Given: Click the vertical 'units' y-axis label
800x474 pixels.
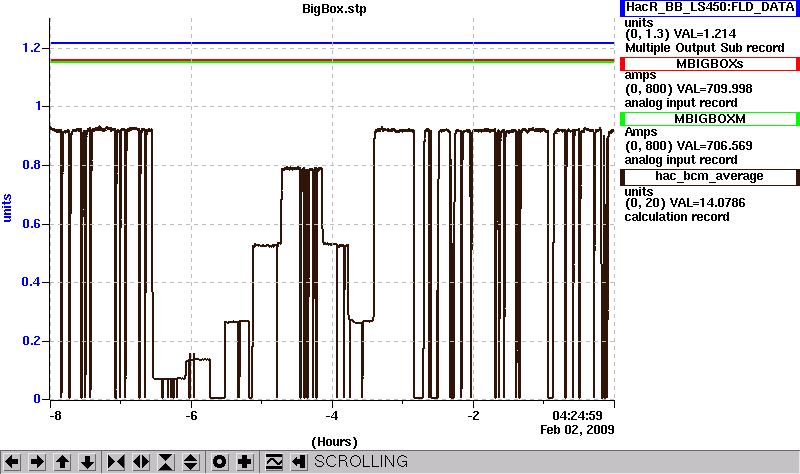Looking at the screenshot, I should point(7,208).
